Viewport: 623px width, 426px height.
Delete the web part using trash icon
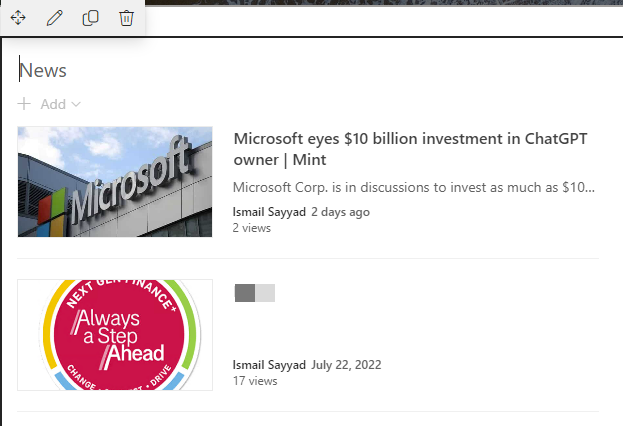point(126,18)
